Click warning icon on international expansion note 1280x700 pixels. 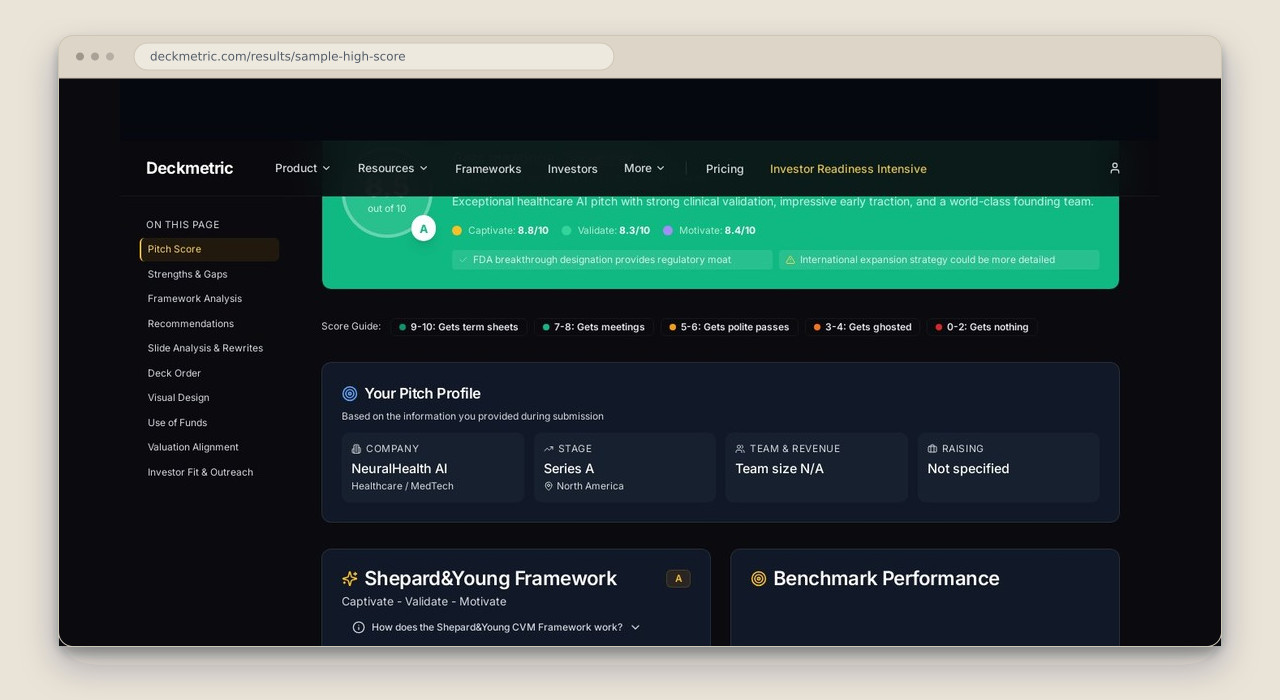(790, 260)
